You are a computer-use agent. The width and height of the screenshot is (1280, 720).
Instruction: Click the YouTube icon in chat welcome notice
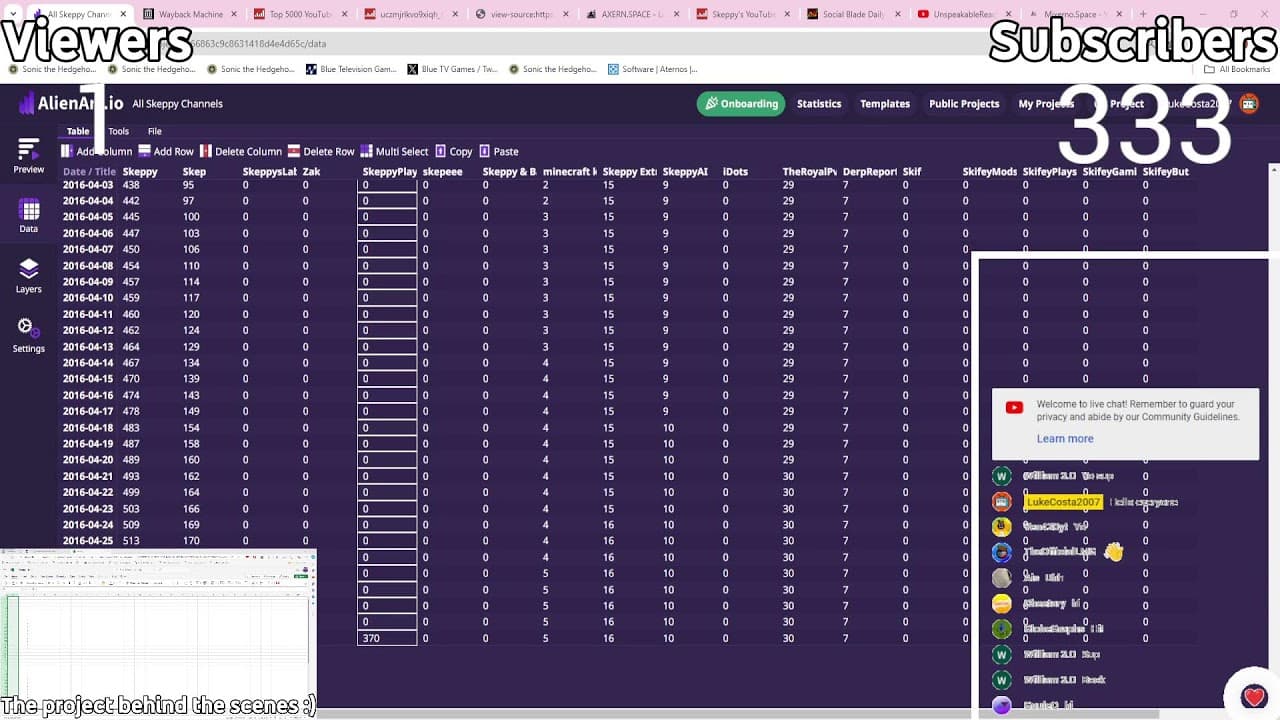coord(1014,407)
